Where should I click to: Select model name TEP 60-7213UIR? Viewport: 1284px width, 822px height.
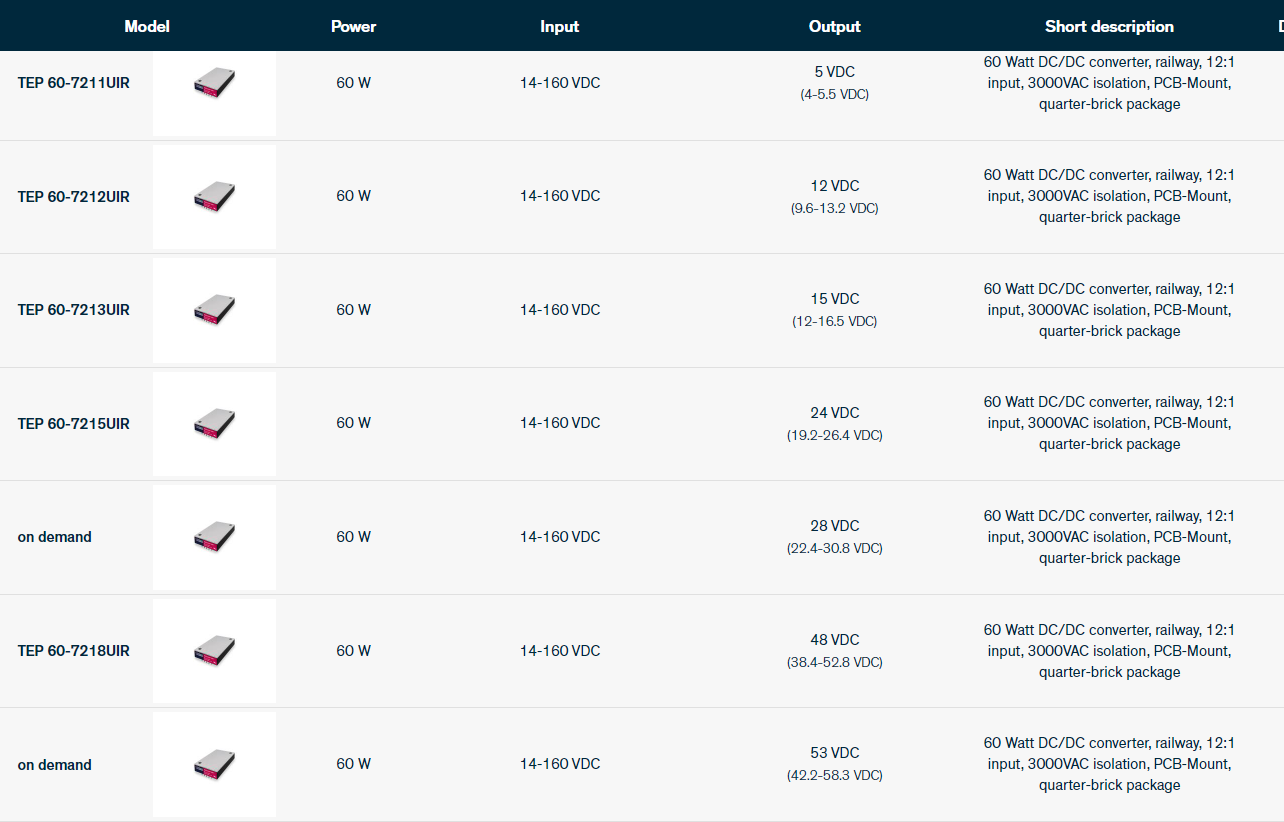click(73, 310)
